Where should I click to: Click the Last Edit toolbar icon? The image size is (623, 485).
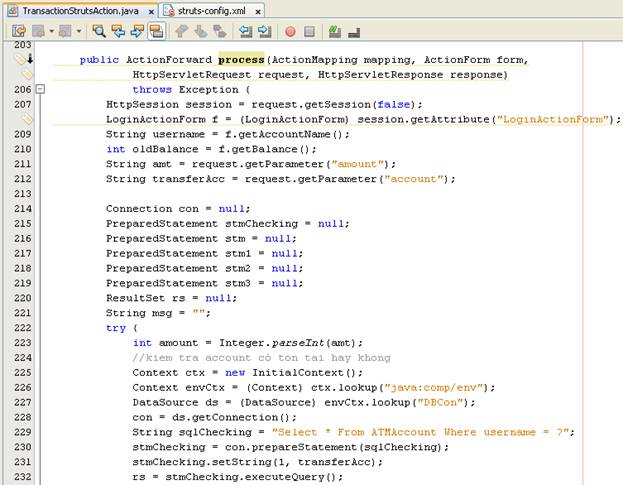click(x=18, y=31)
